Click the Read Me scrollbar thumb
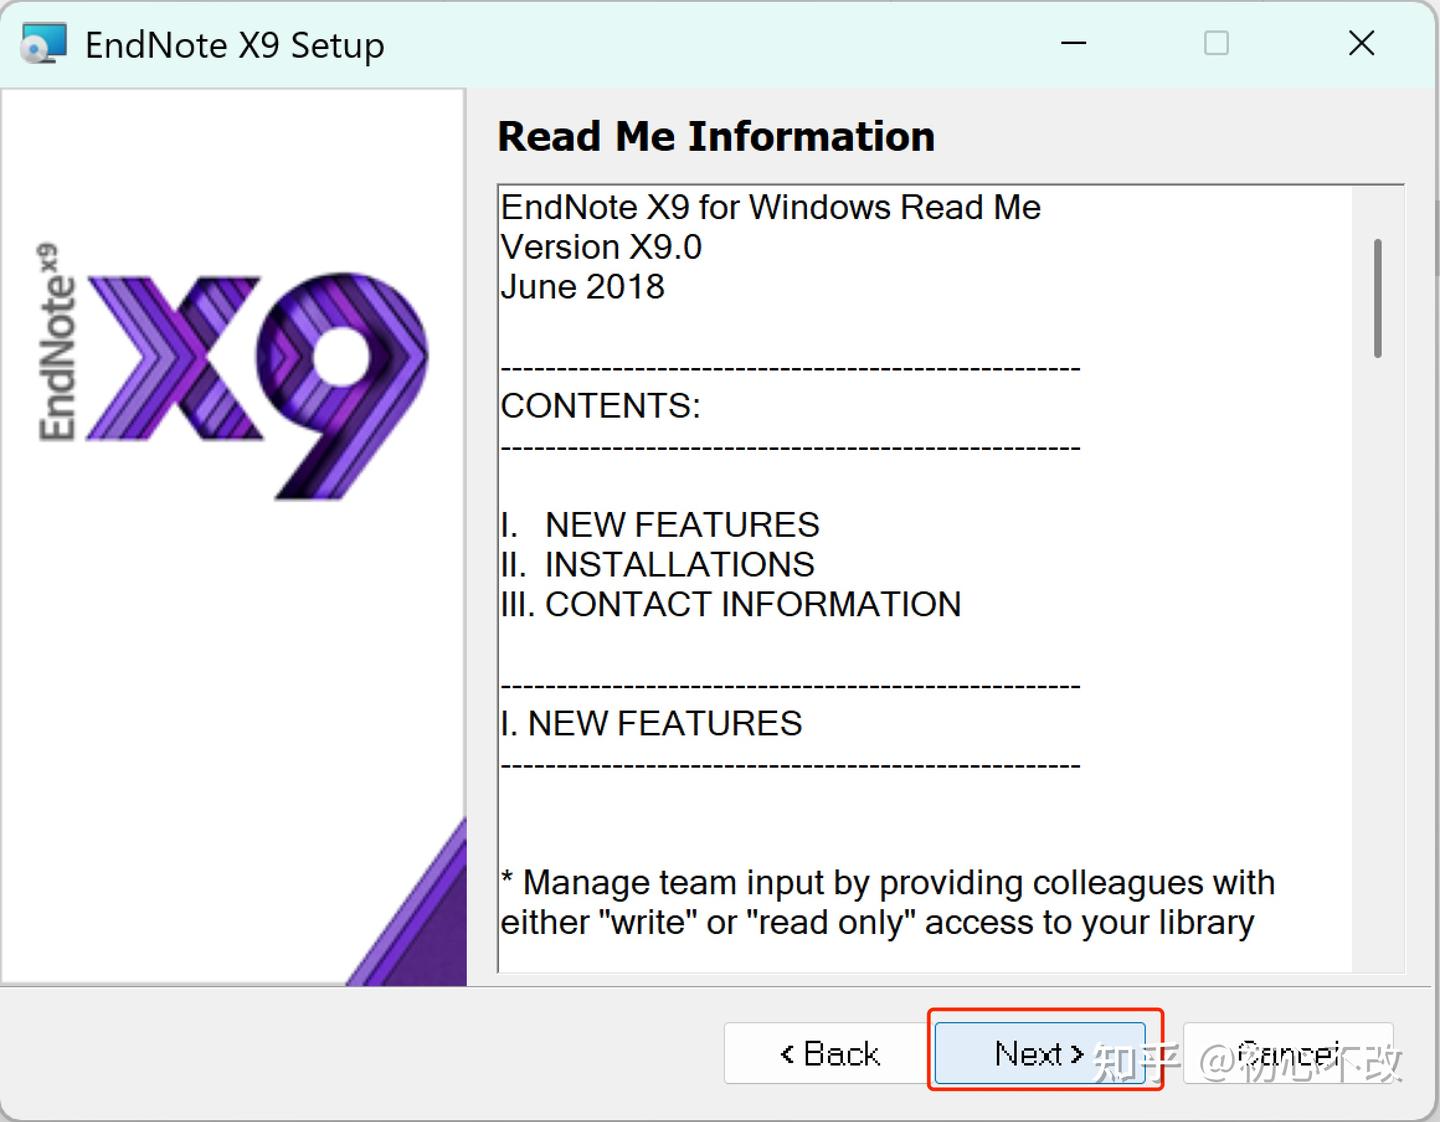This screenshot has height=1122, width=1440. point(1377,295)
